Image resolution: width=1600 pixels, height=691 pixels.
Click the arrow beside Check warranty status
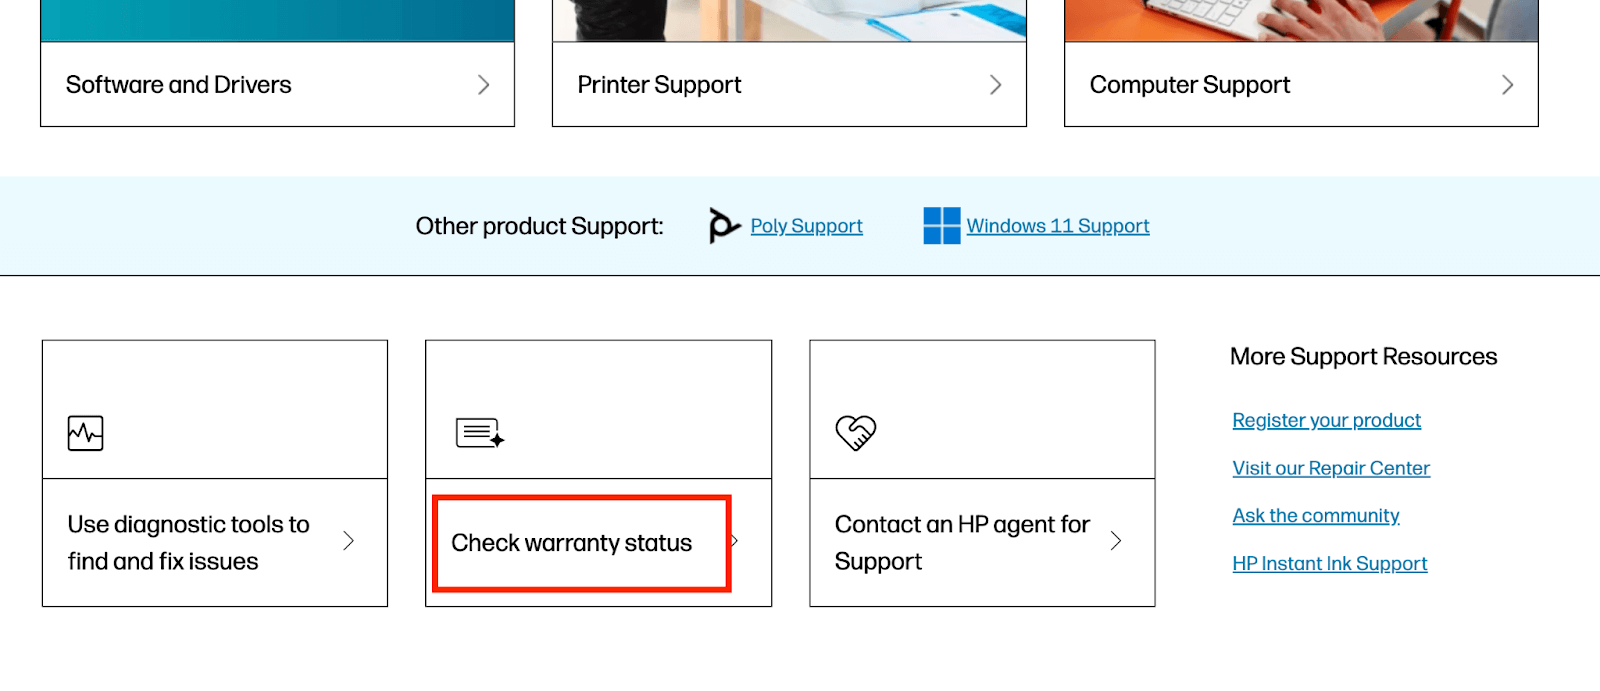(735, 541)
